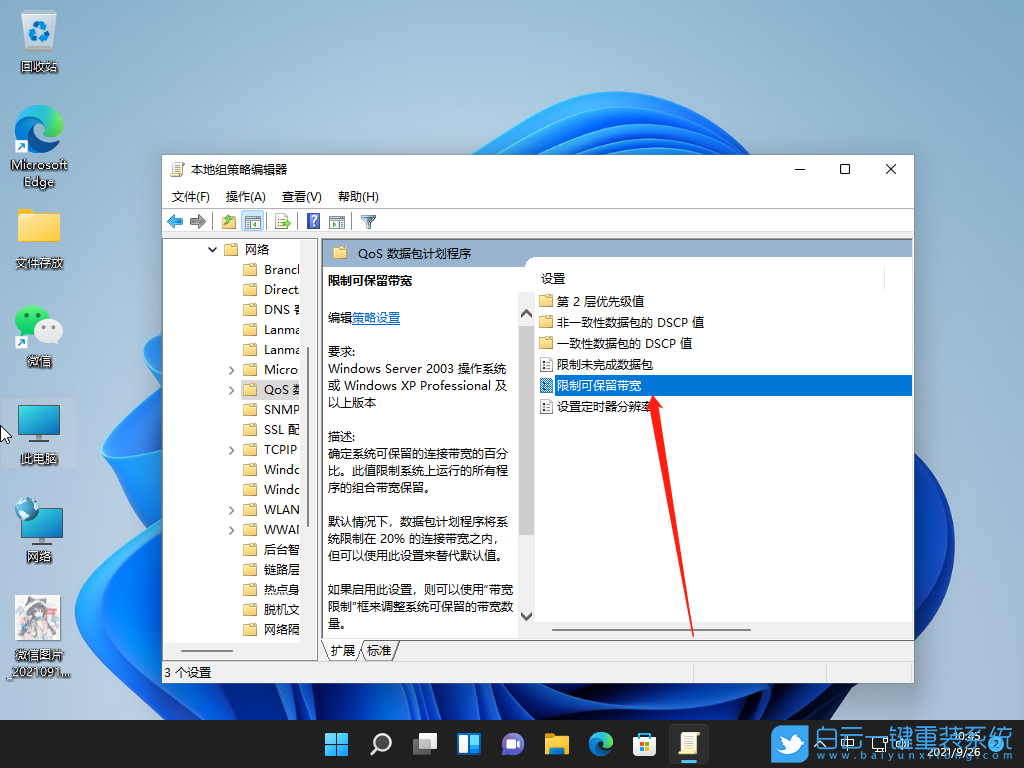Toggle the show/hide console tree icon
This screenshot has width=1024, height=768.
point(252,221)
